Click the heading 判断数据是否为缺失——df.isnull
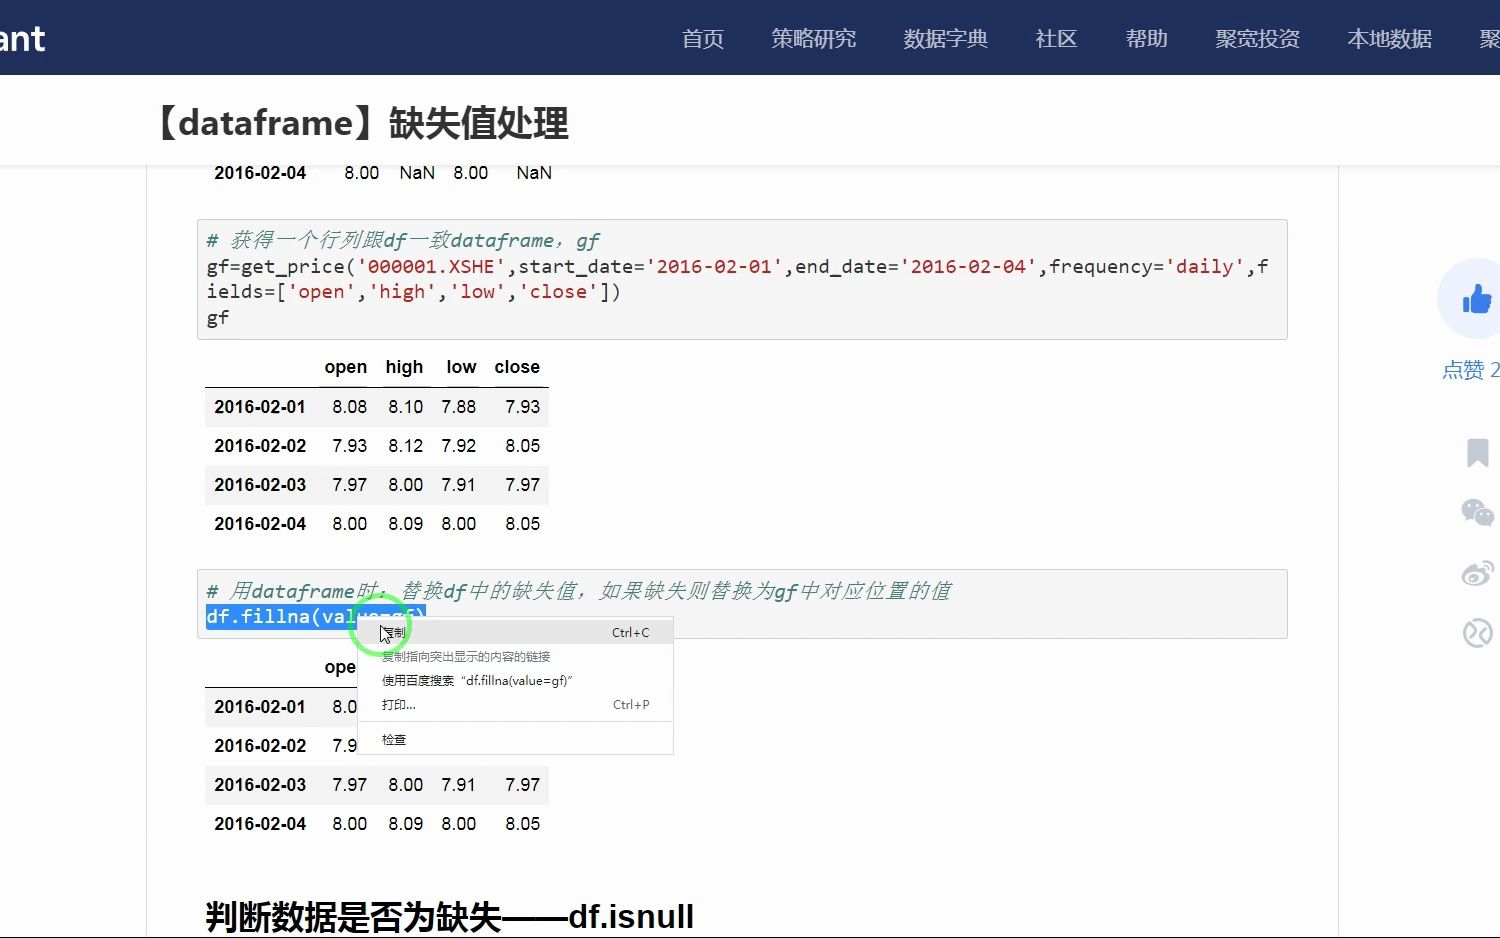Image resolution: width=1500 pixels, height=938 pixels. point(449,916)
